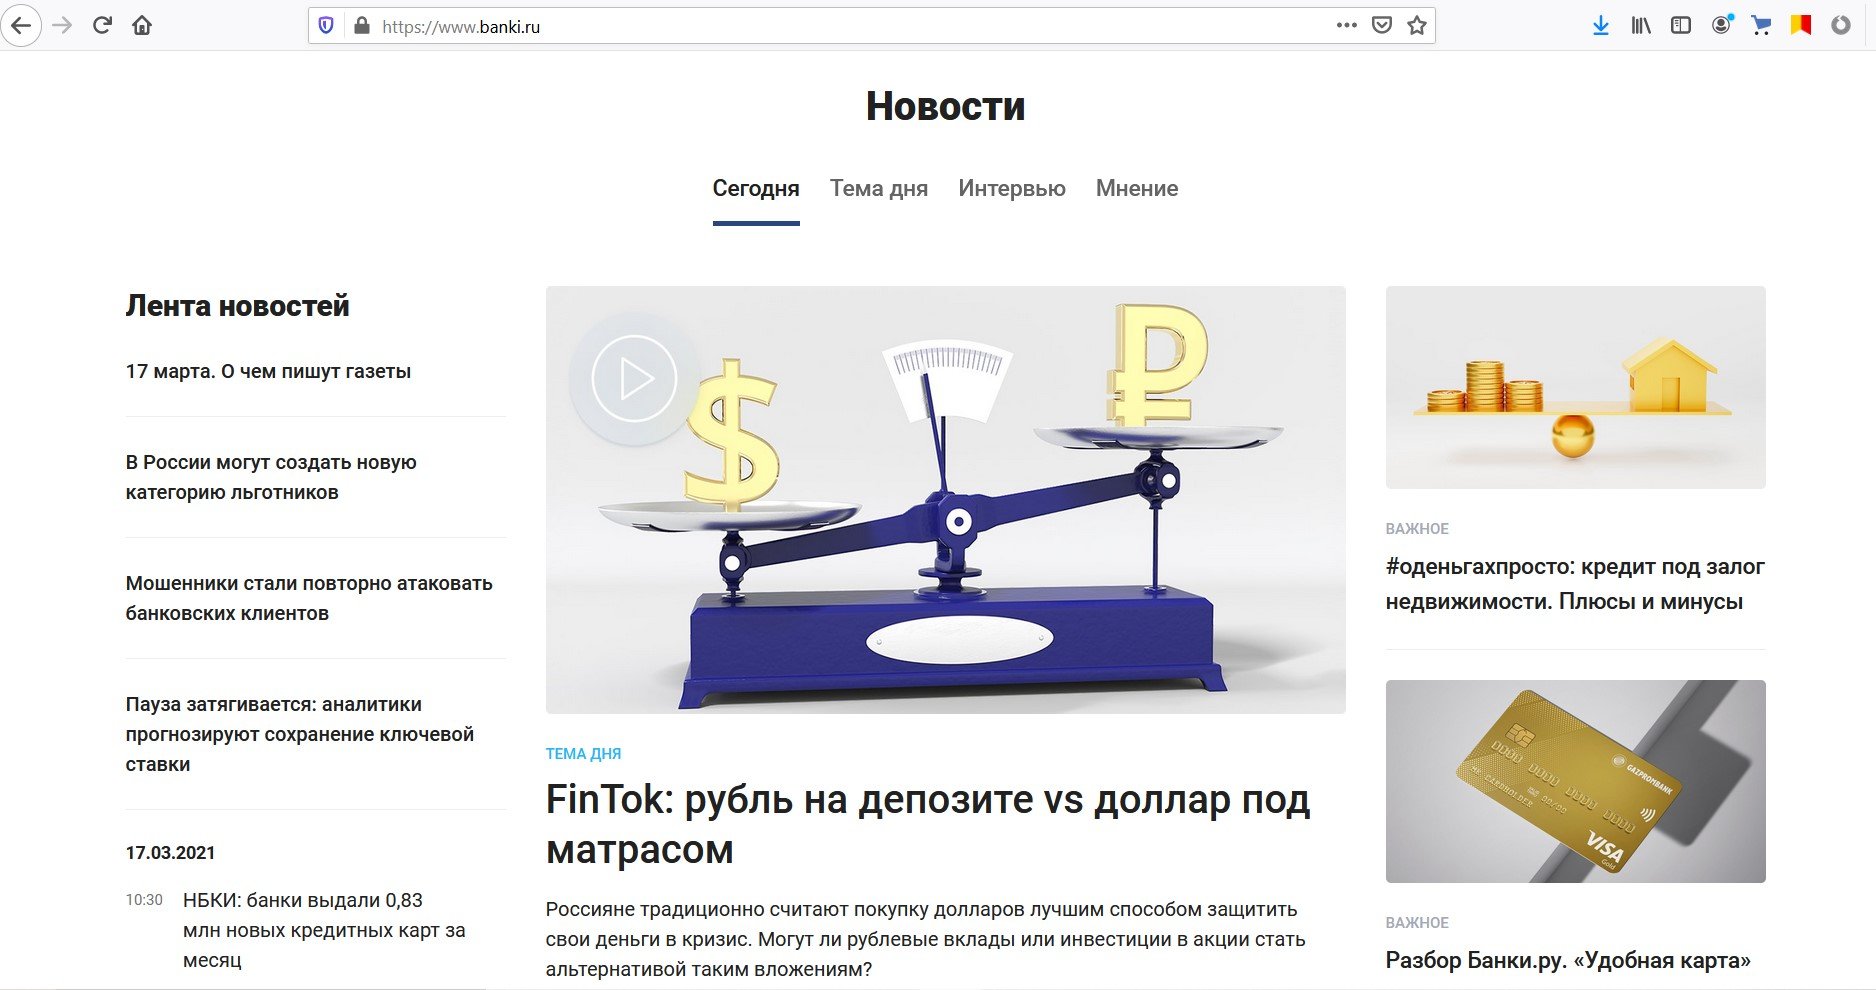Viewport: 1876px width, 990px height.
Task: Open the shopping cart extension icon
Action: click(1761, 26)
